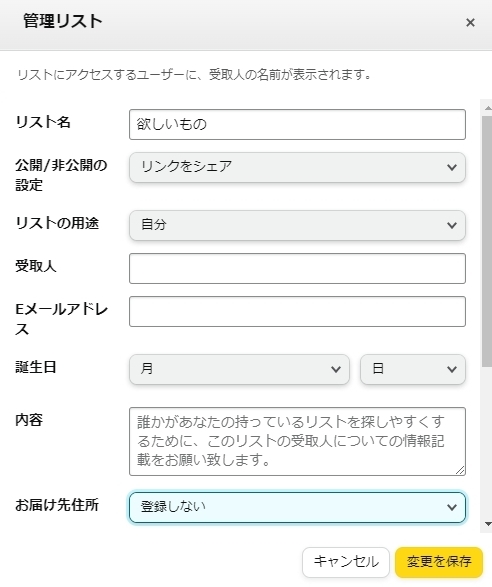Screen dimensions: 492x587
Task: Close the 管理リスト dialog with the X icon
Action: click(470, 22)
